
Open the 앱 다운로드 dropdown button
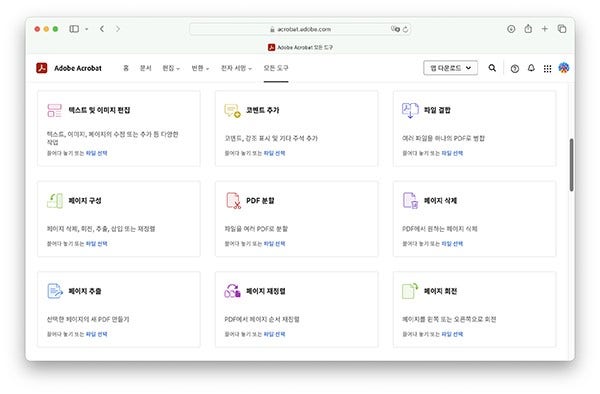coord(450,68)
